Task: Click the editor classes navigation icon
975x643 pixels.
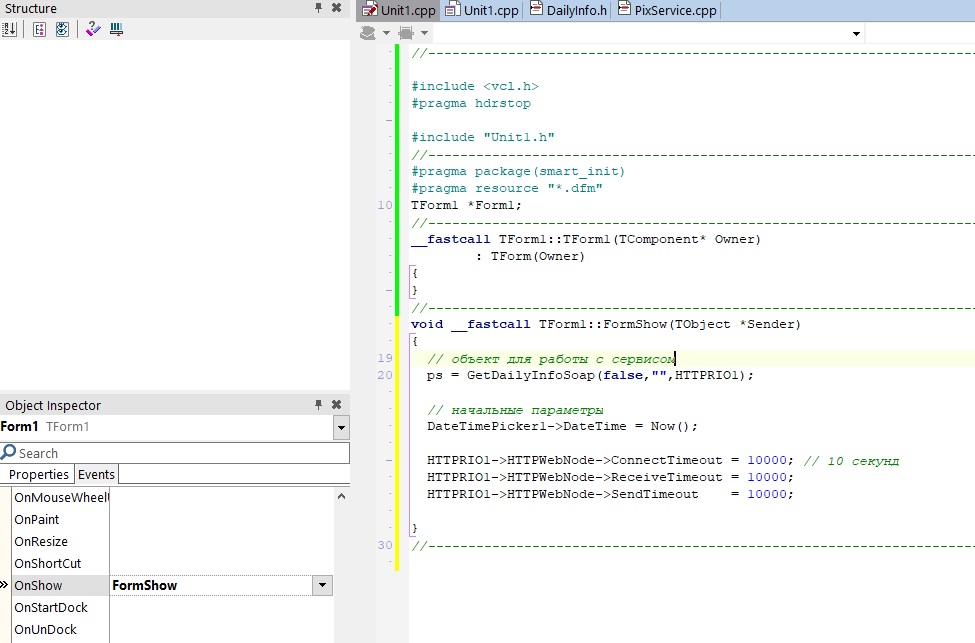Action: (x=368, y=32)
